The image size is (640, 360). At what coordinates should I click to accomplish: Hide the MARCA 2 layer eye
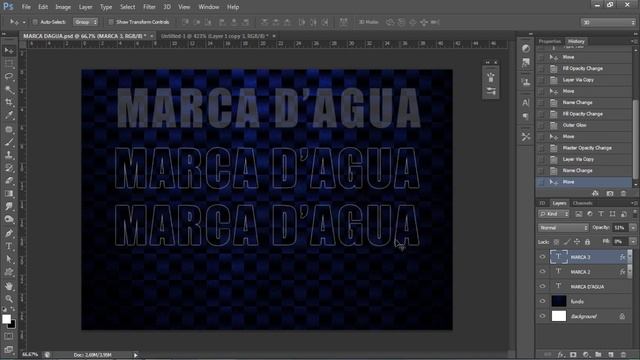click(x=542, y=271)
